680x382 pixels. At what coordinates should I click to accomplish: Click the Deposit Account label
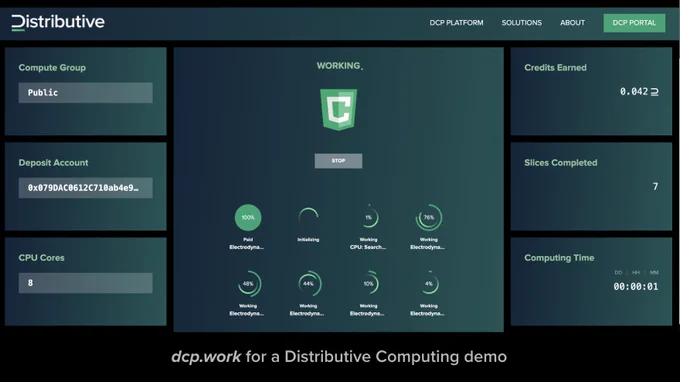pyautogui.click(x=53, y=163)
